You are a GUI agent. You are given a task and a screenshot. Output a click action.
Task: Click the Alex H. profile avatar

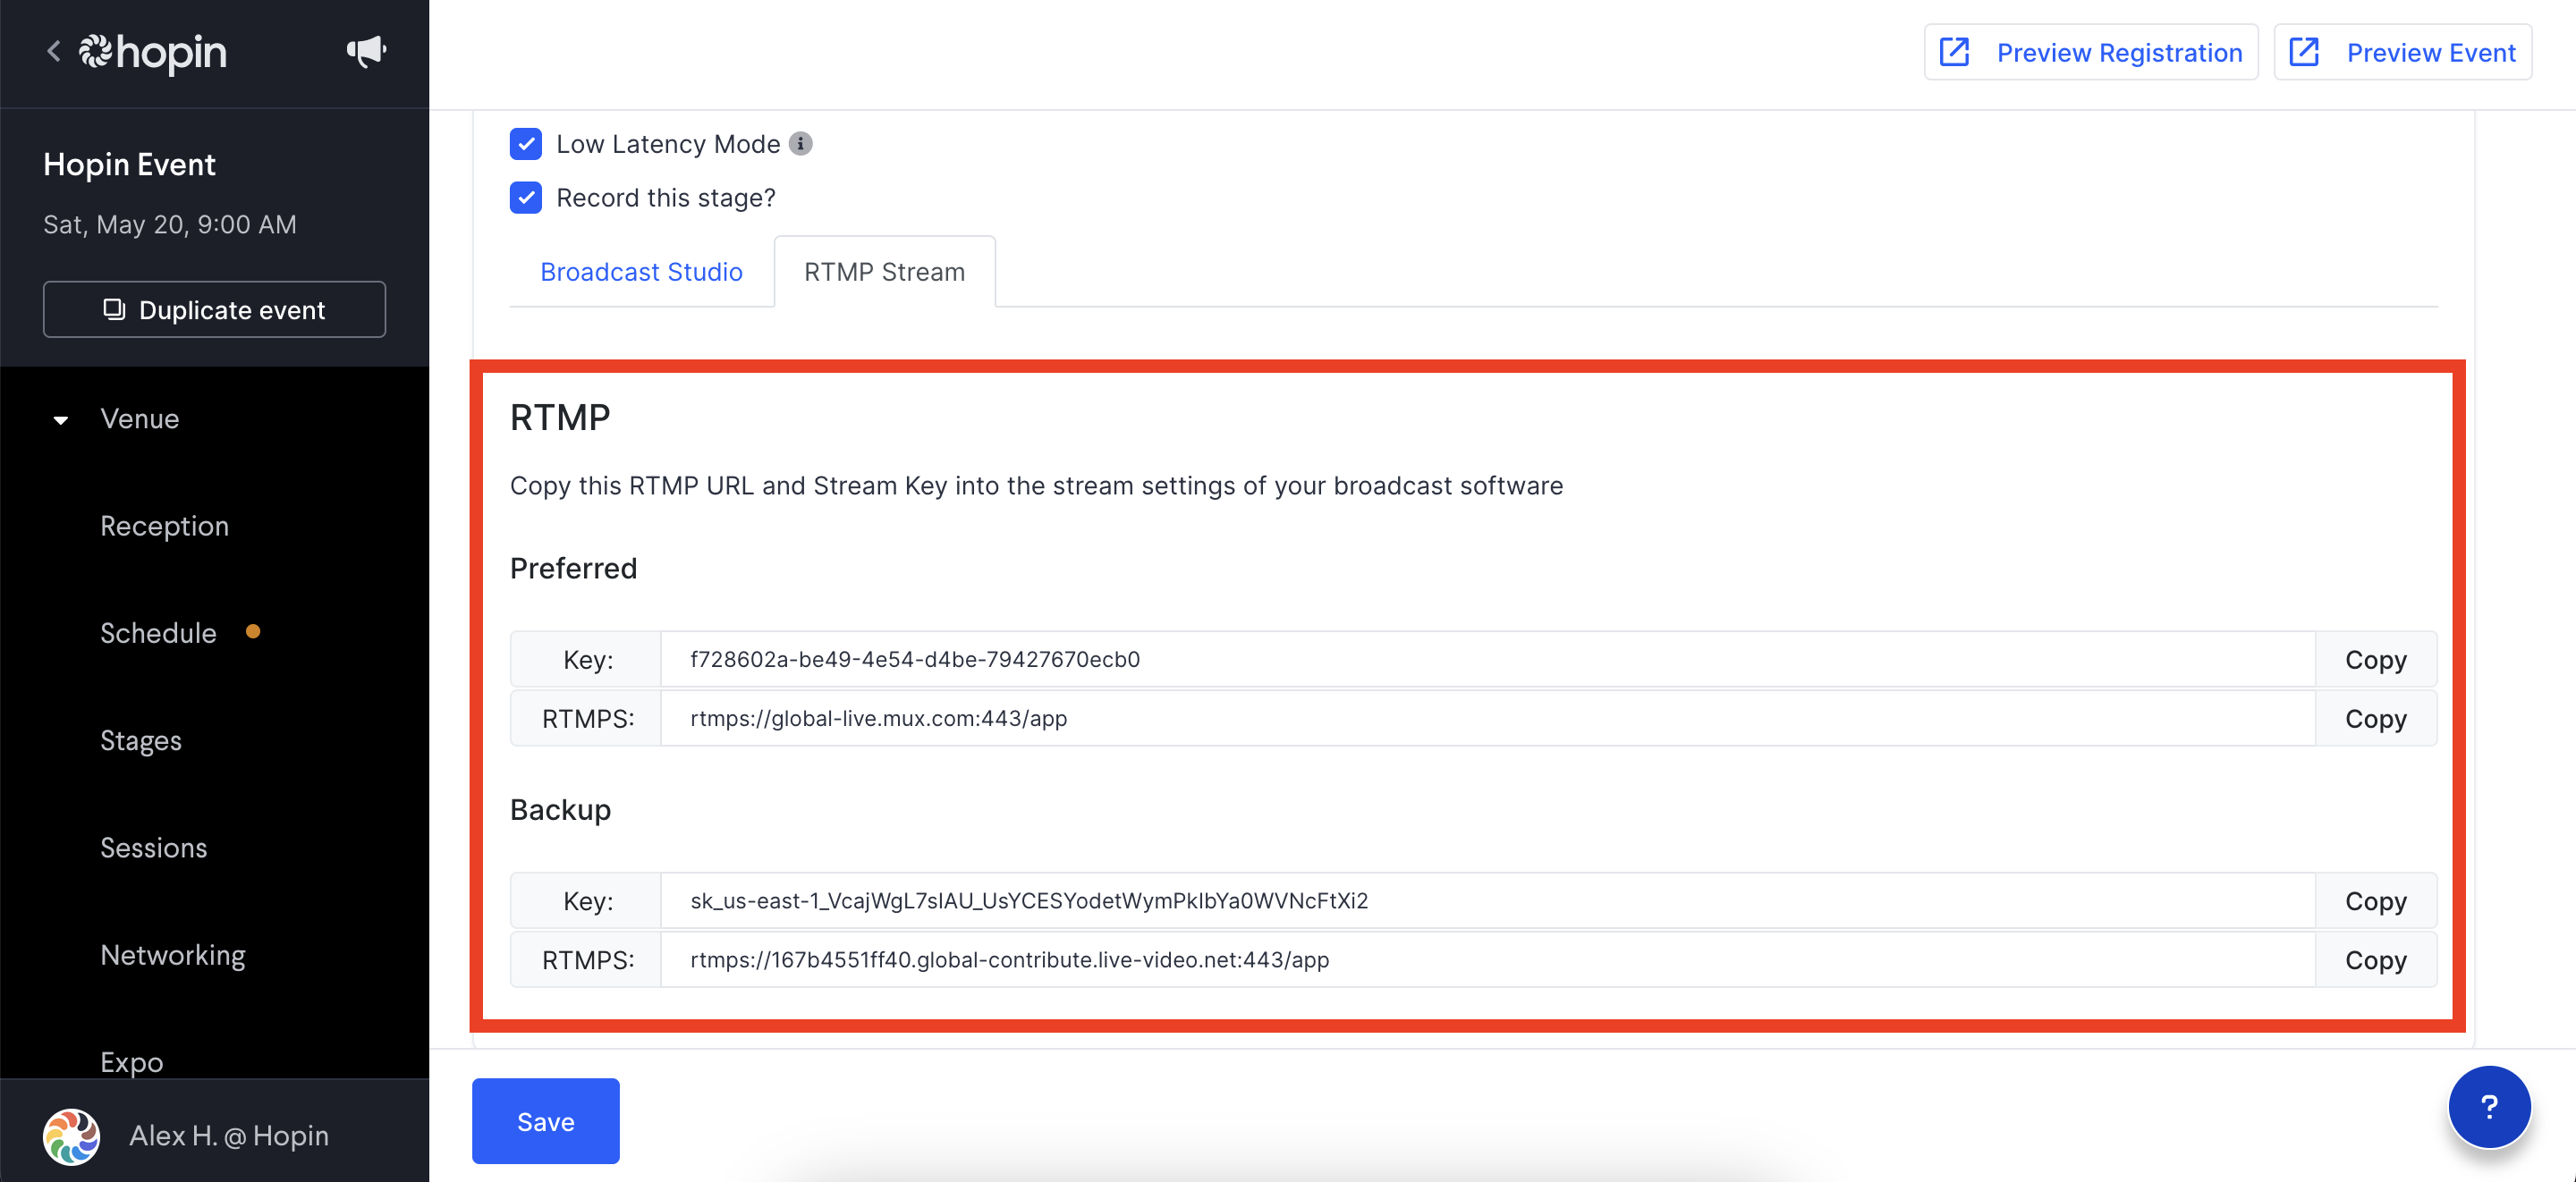tap(71, 1136)
